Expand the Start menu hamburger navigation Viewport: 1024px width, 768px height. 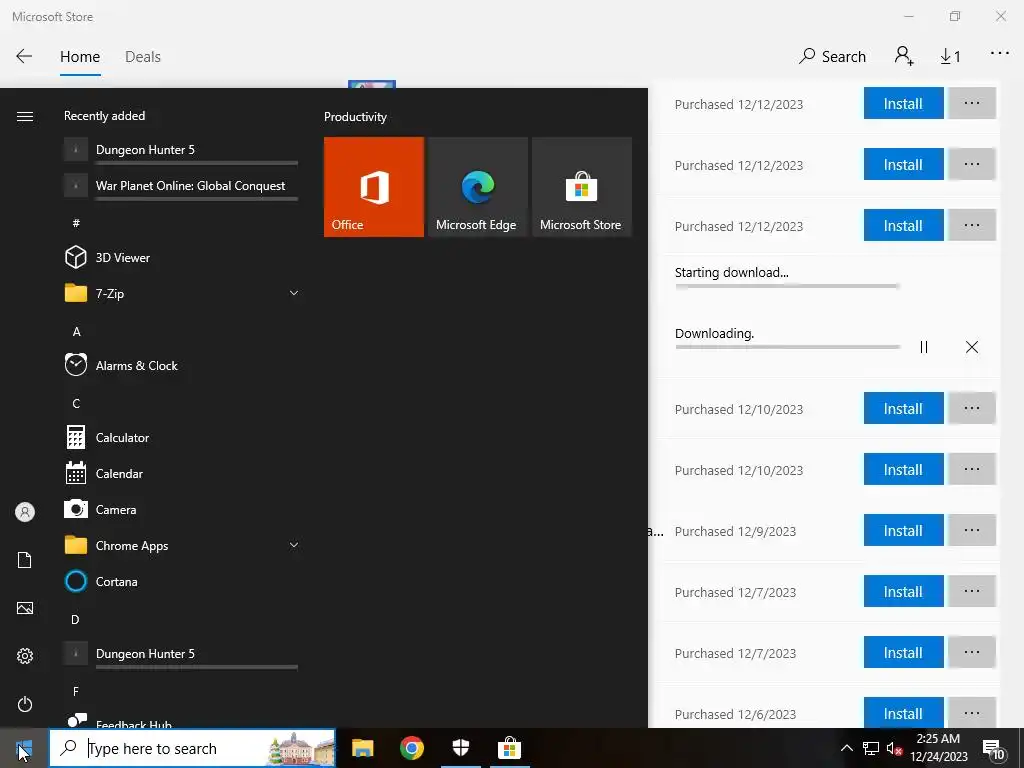tap(25, 116)
